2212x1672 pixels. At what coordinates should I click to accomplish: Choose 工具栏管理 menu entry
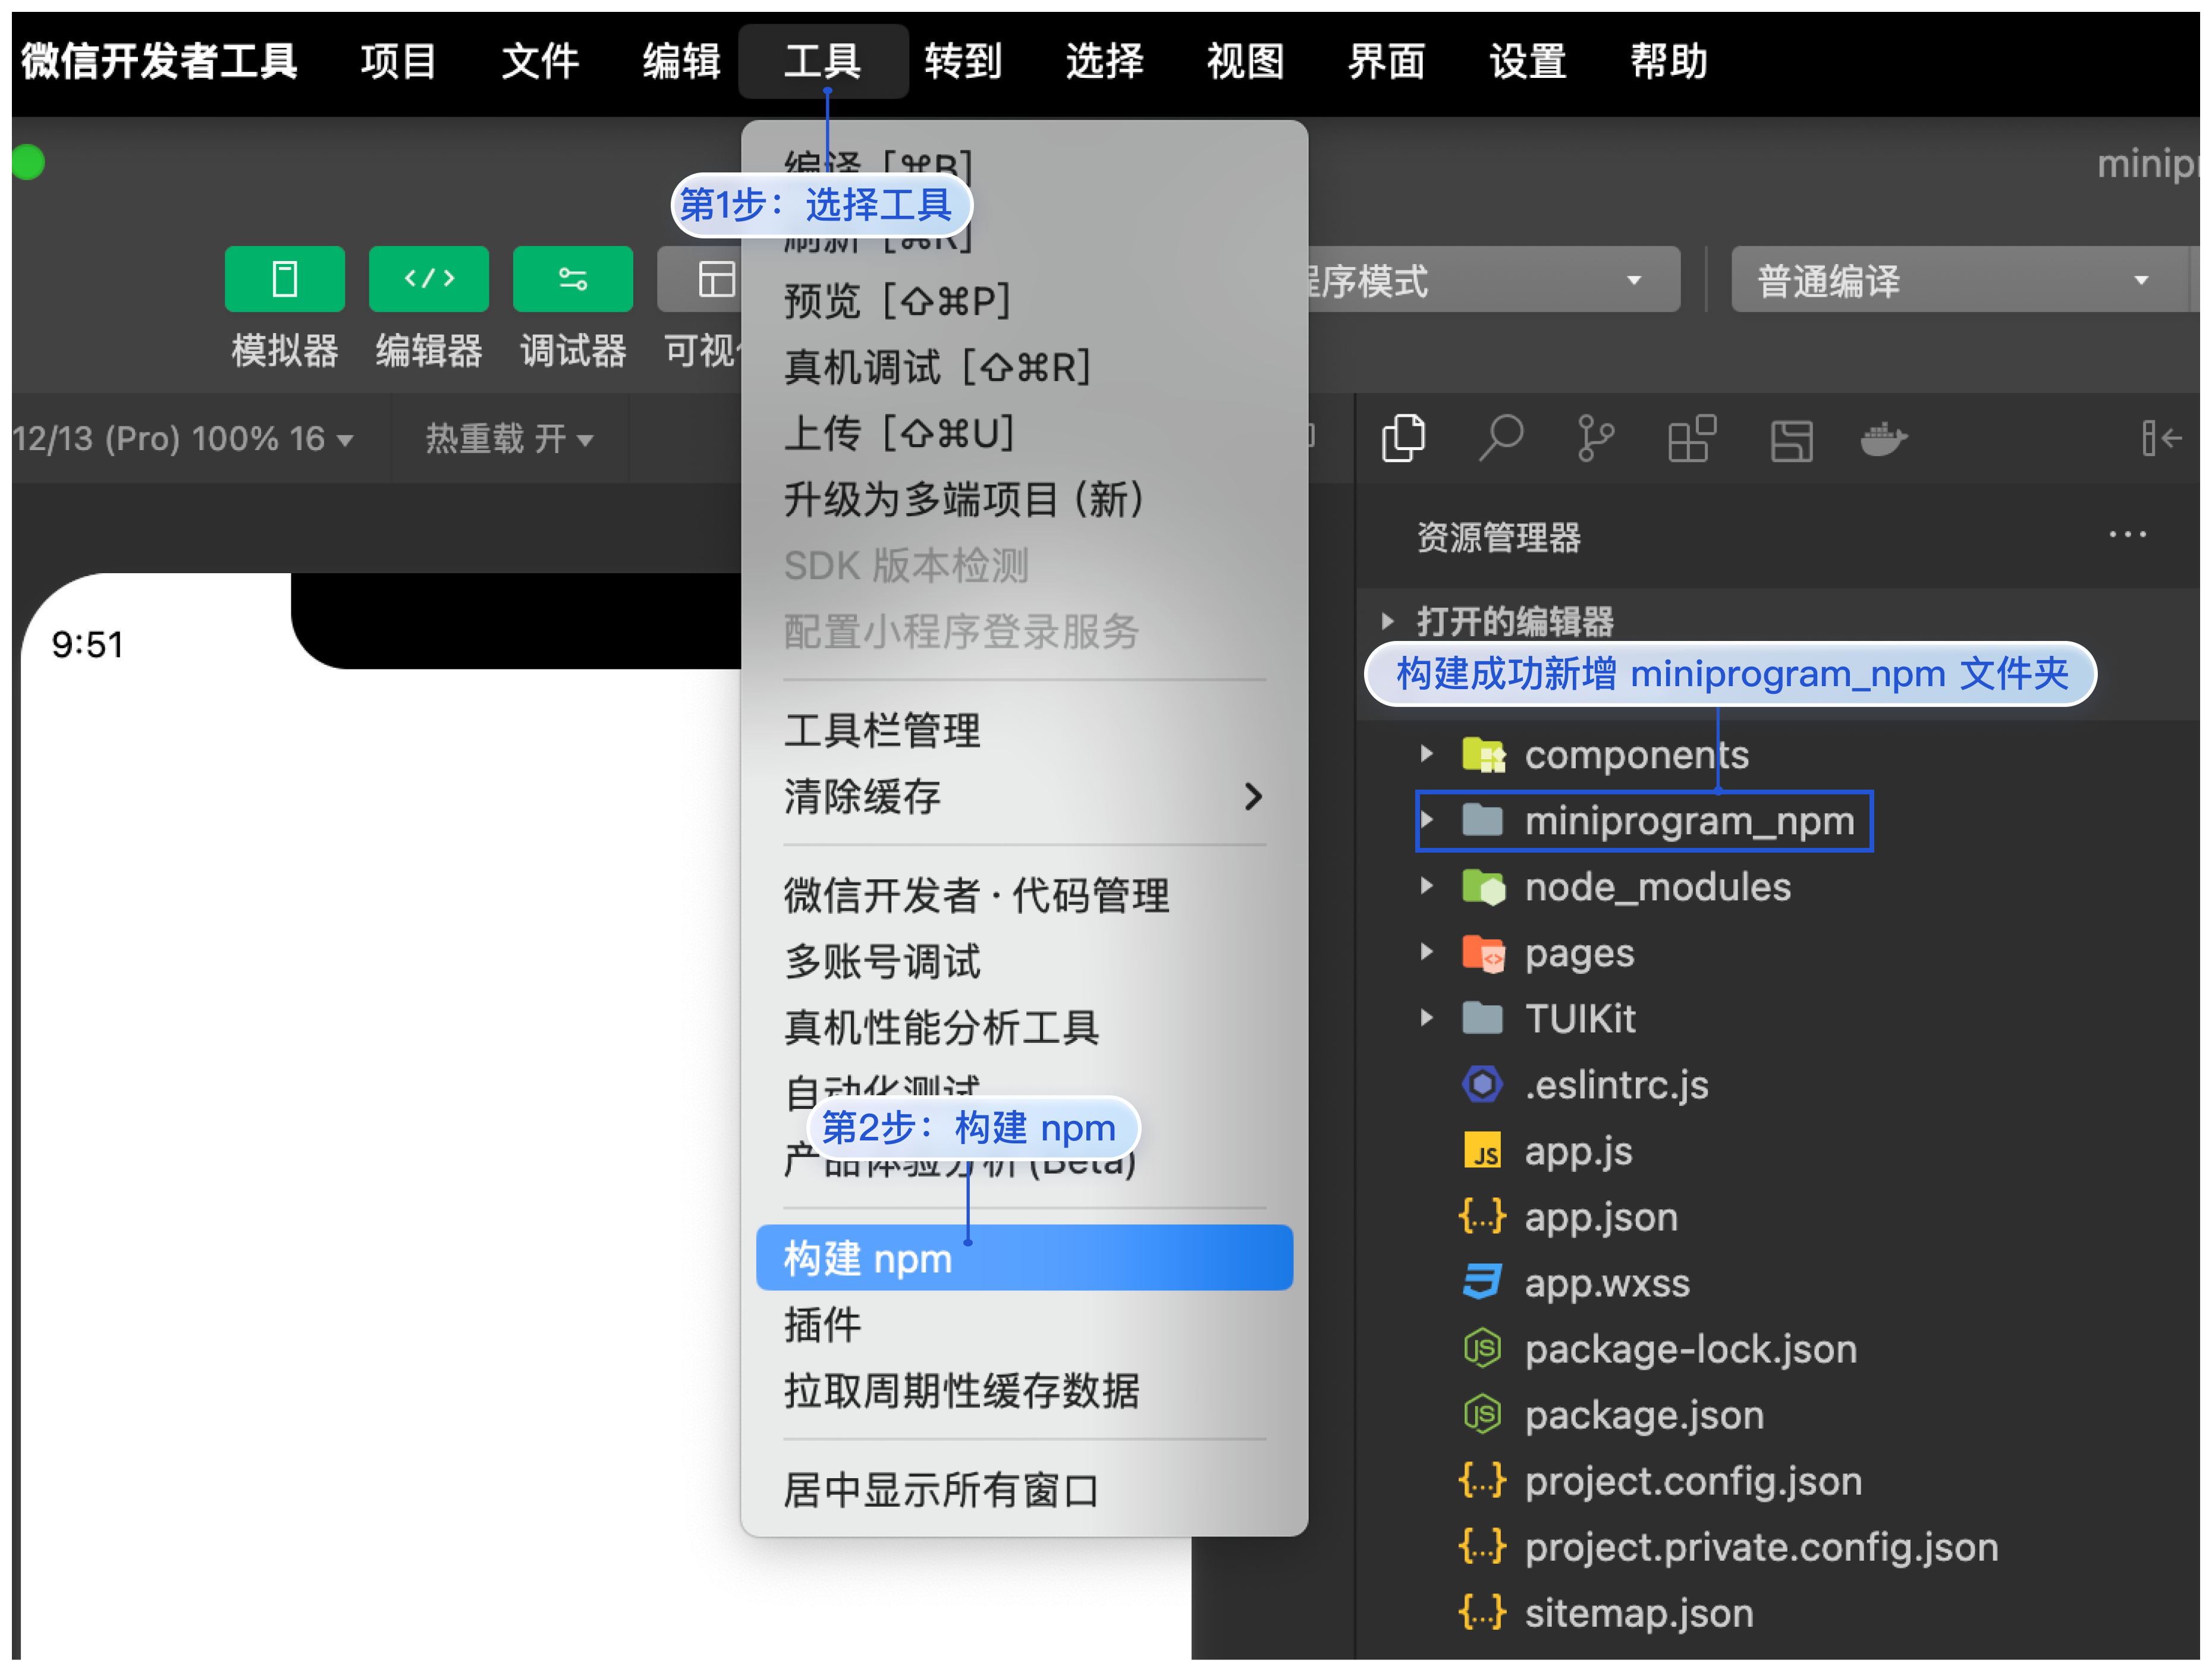click(1024, 730)
